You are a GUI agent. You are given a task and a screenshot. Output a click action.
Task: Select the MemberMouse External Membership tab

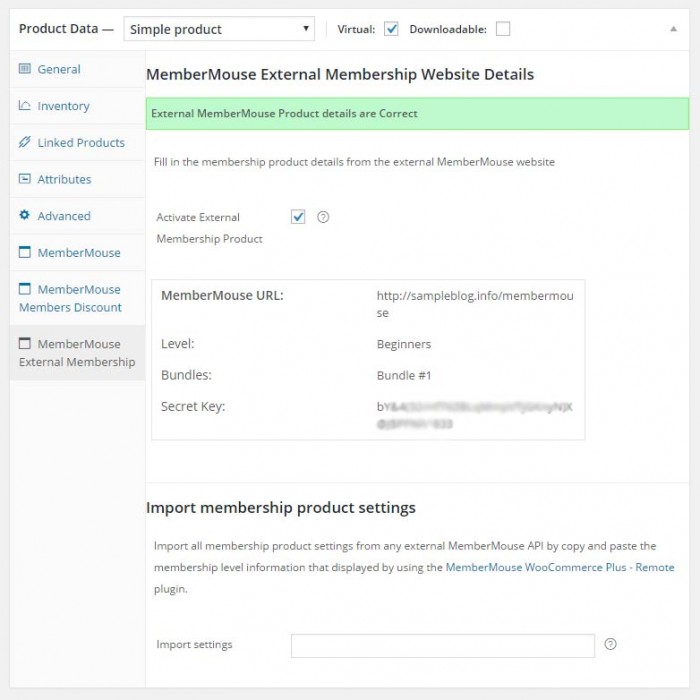pos(76,353)
